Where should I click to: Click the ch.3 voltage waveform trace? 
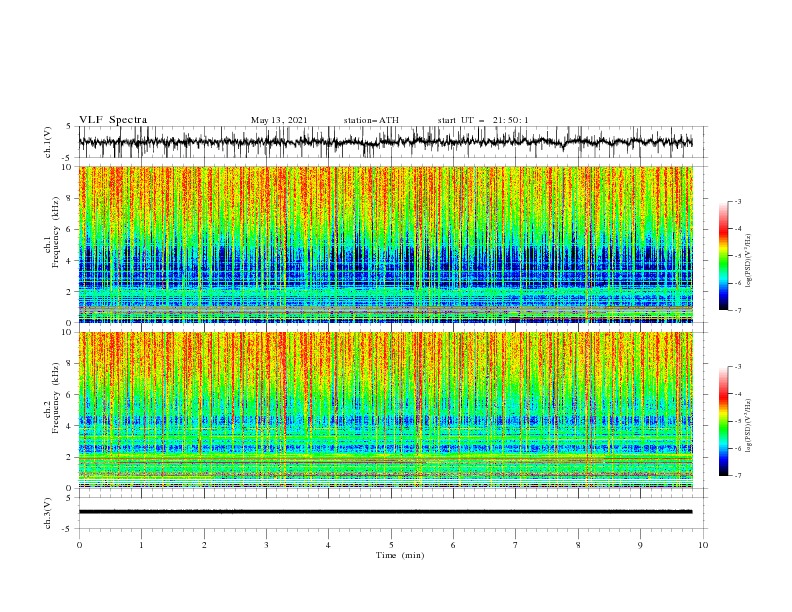[385, 512]
